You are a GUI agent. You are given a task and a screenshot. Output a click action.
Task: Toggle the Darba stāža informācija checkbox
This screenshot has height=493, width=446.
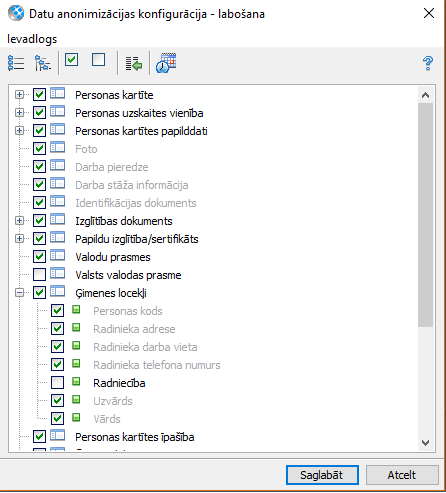[39, 185]
